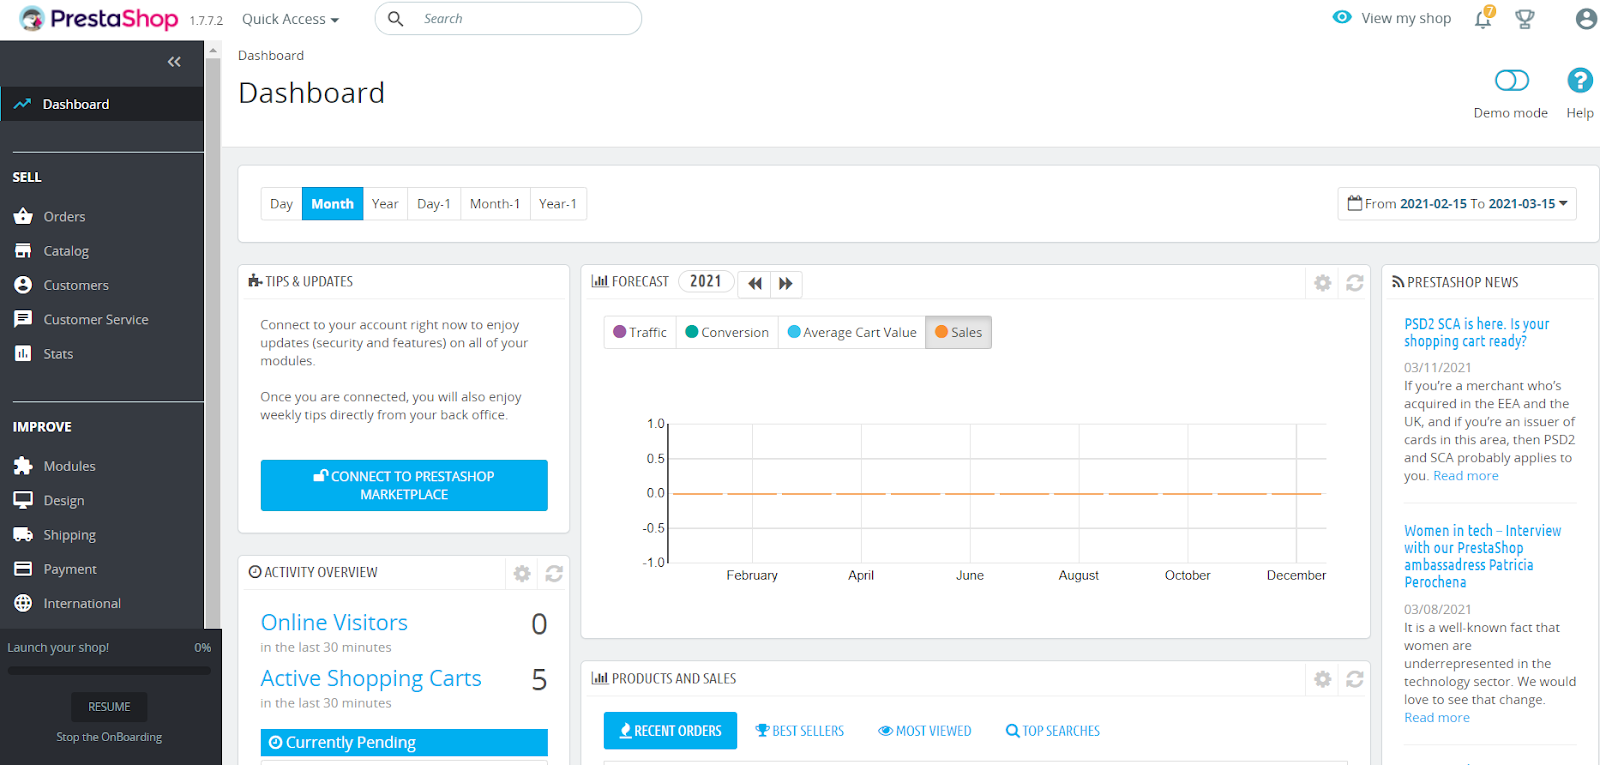
Task: Click the Resume onboarding button
Action: point(109,707)
